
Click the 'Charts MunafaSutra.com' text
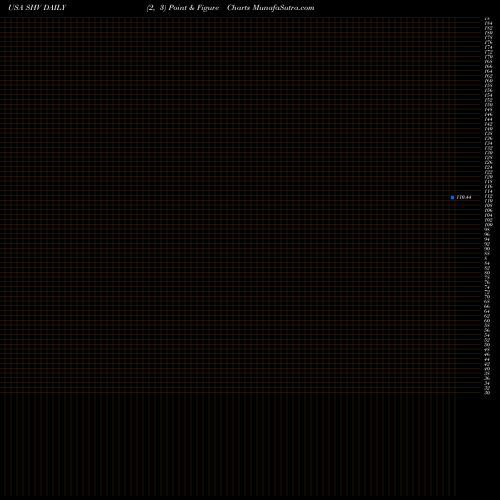[271, 8]
